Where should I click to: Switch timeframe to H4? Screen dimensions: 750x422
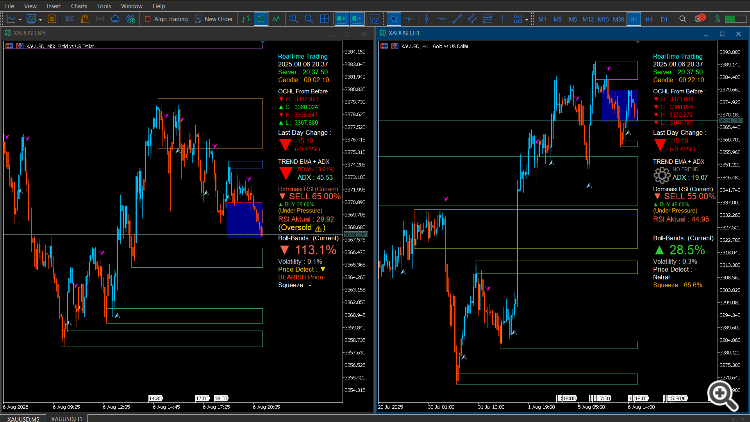click(x=649, y=19)
